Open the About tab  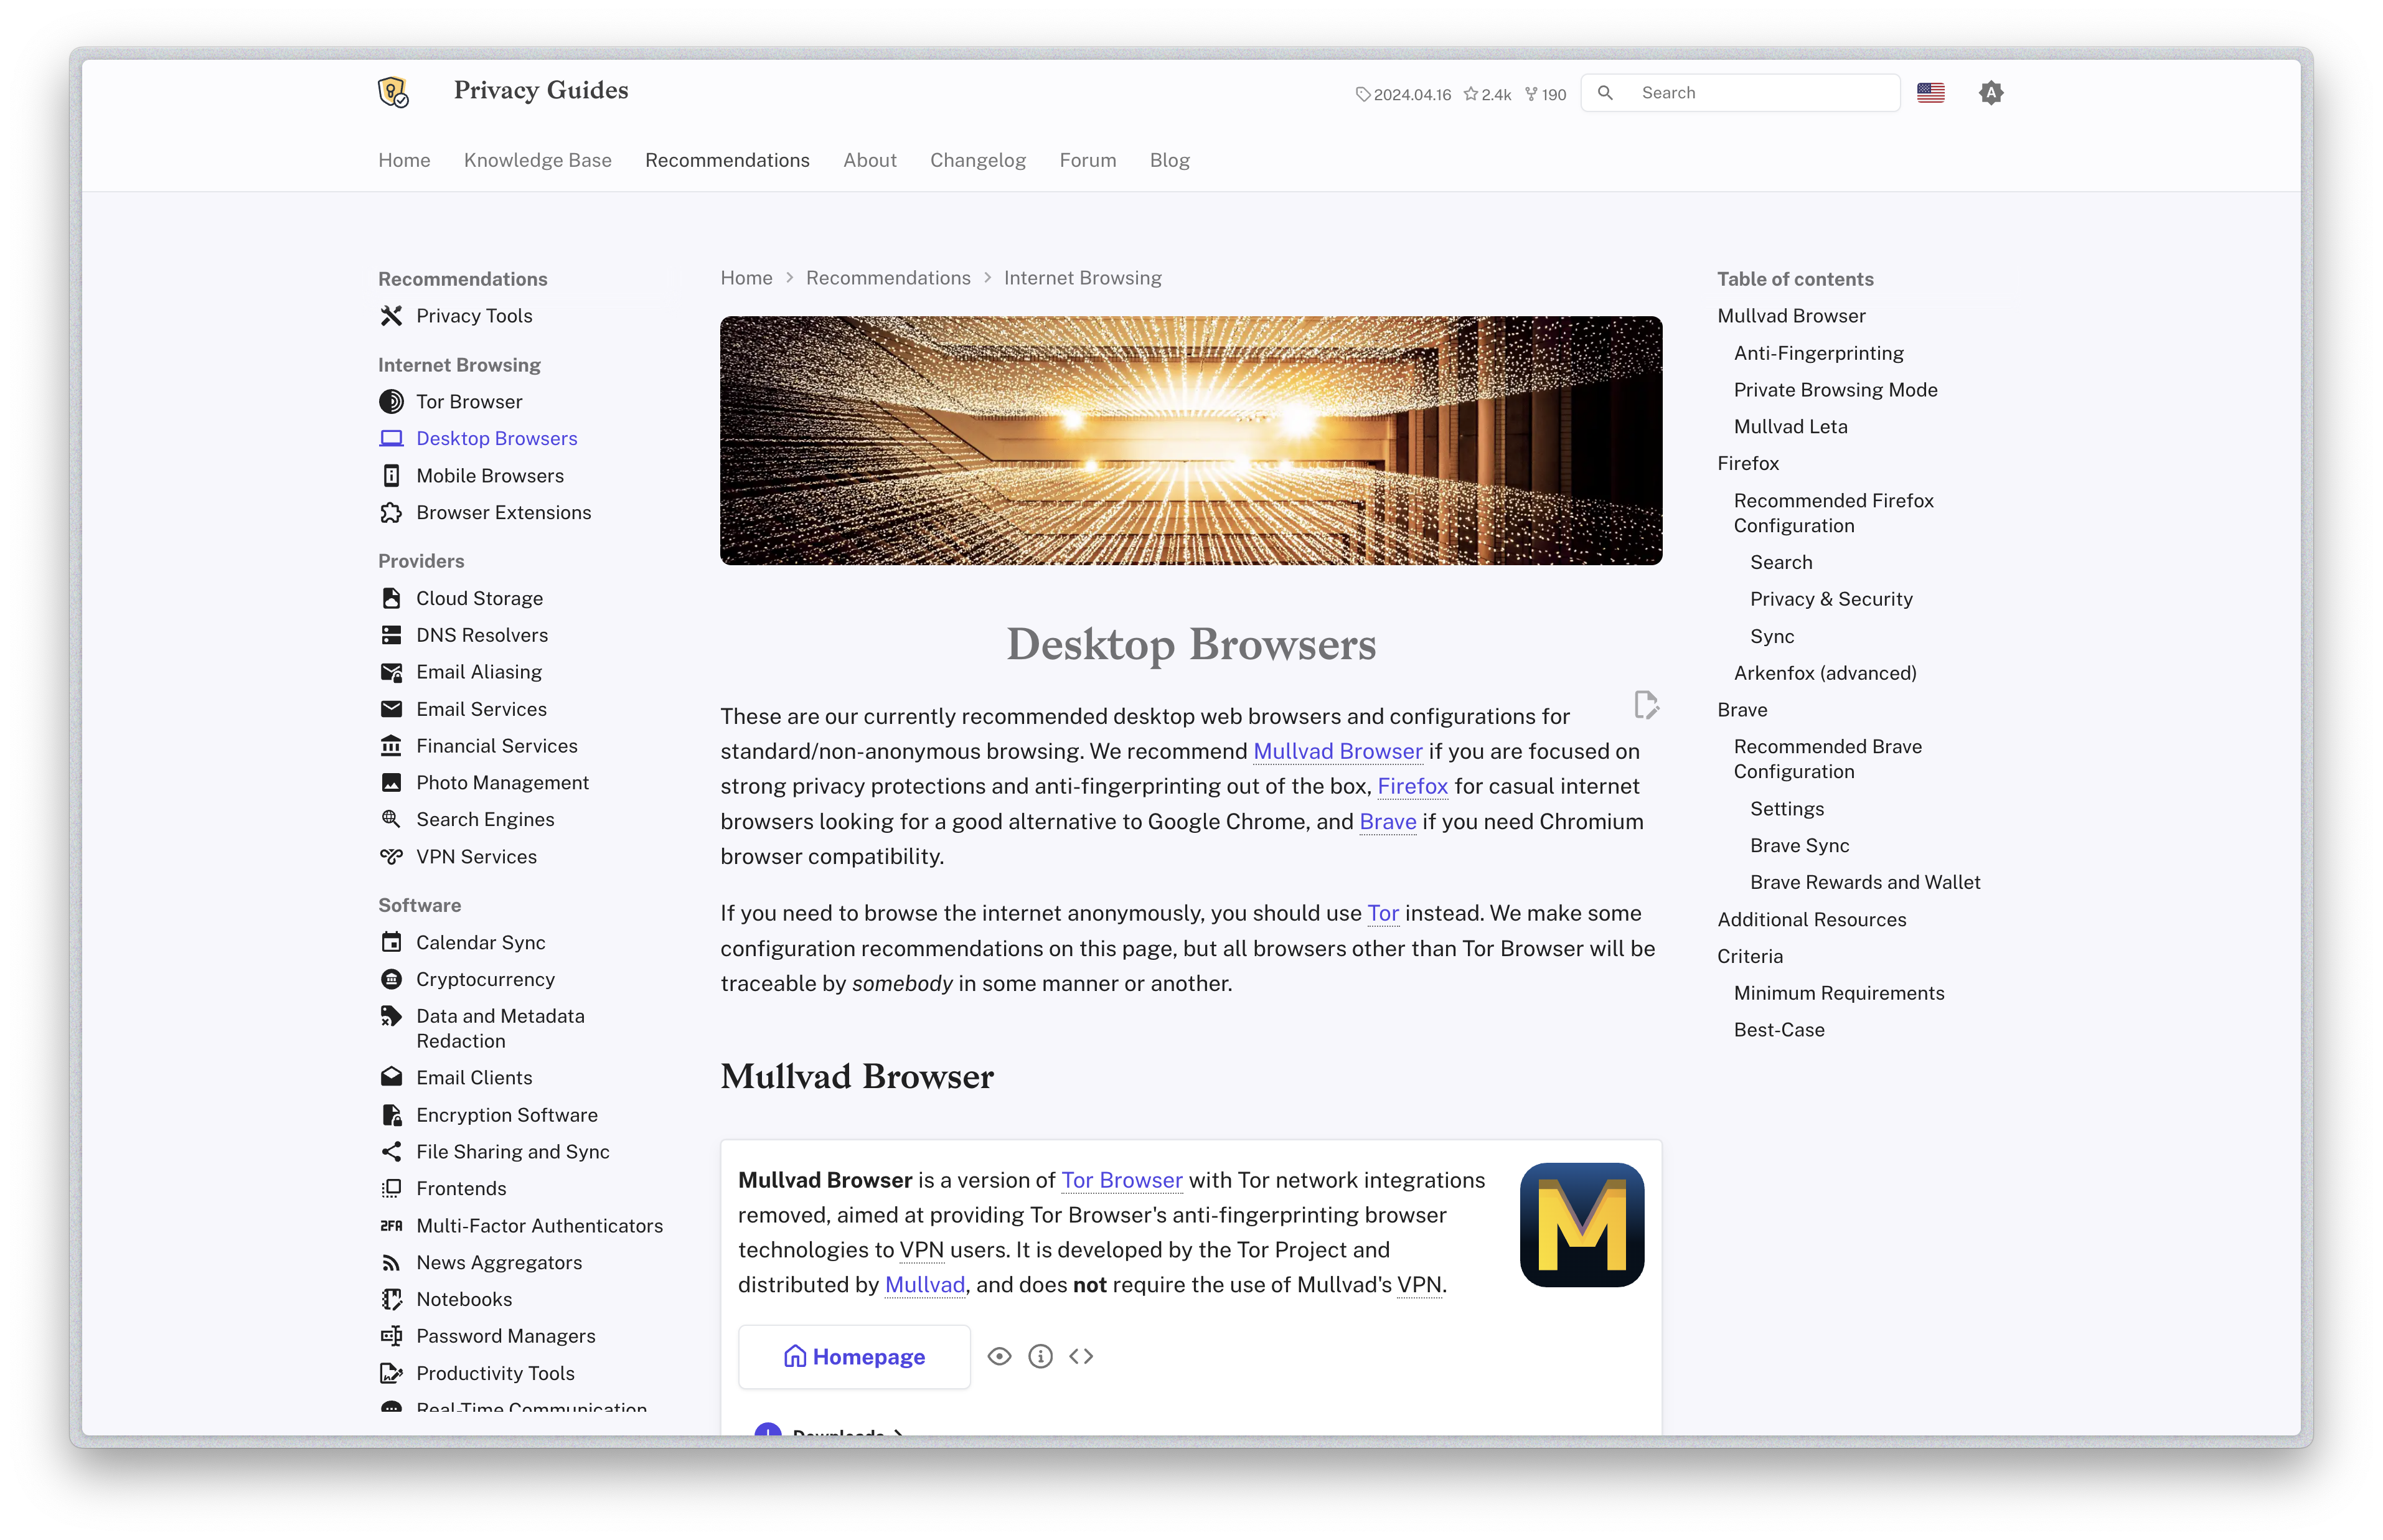click(870, 160)
